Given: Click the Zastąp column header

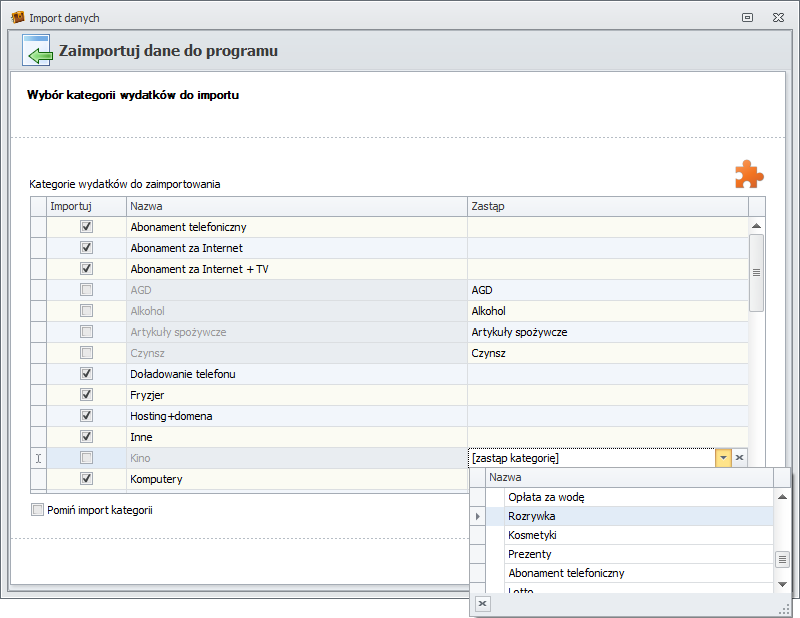Looking at the screenshot, I should click(607, 206).
